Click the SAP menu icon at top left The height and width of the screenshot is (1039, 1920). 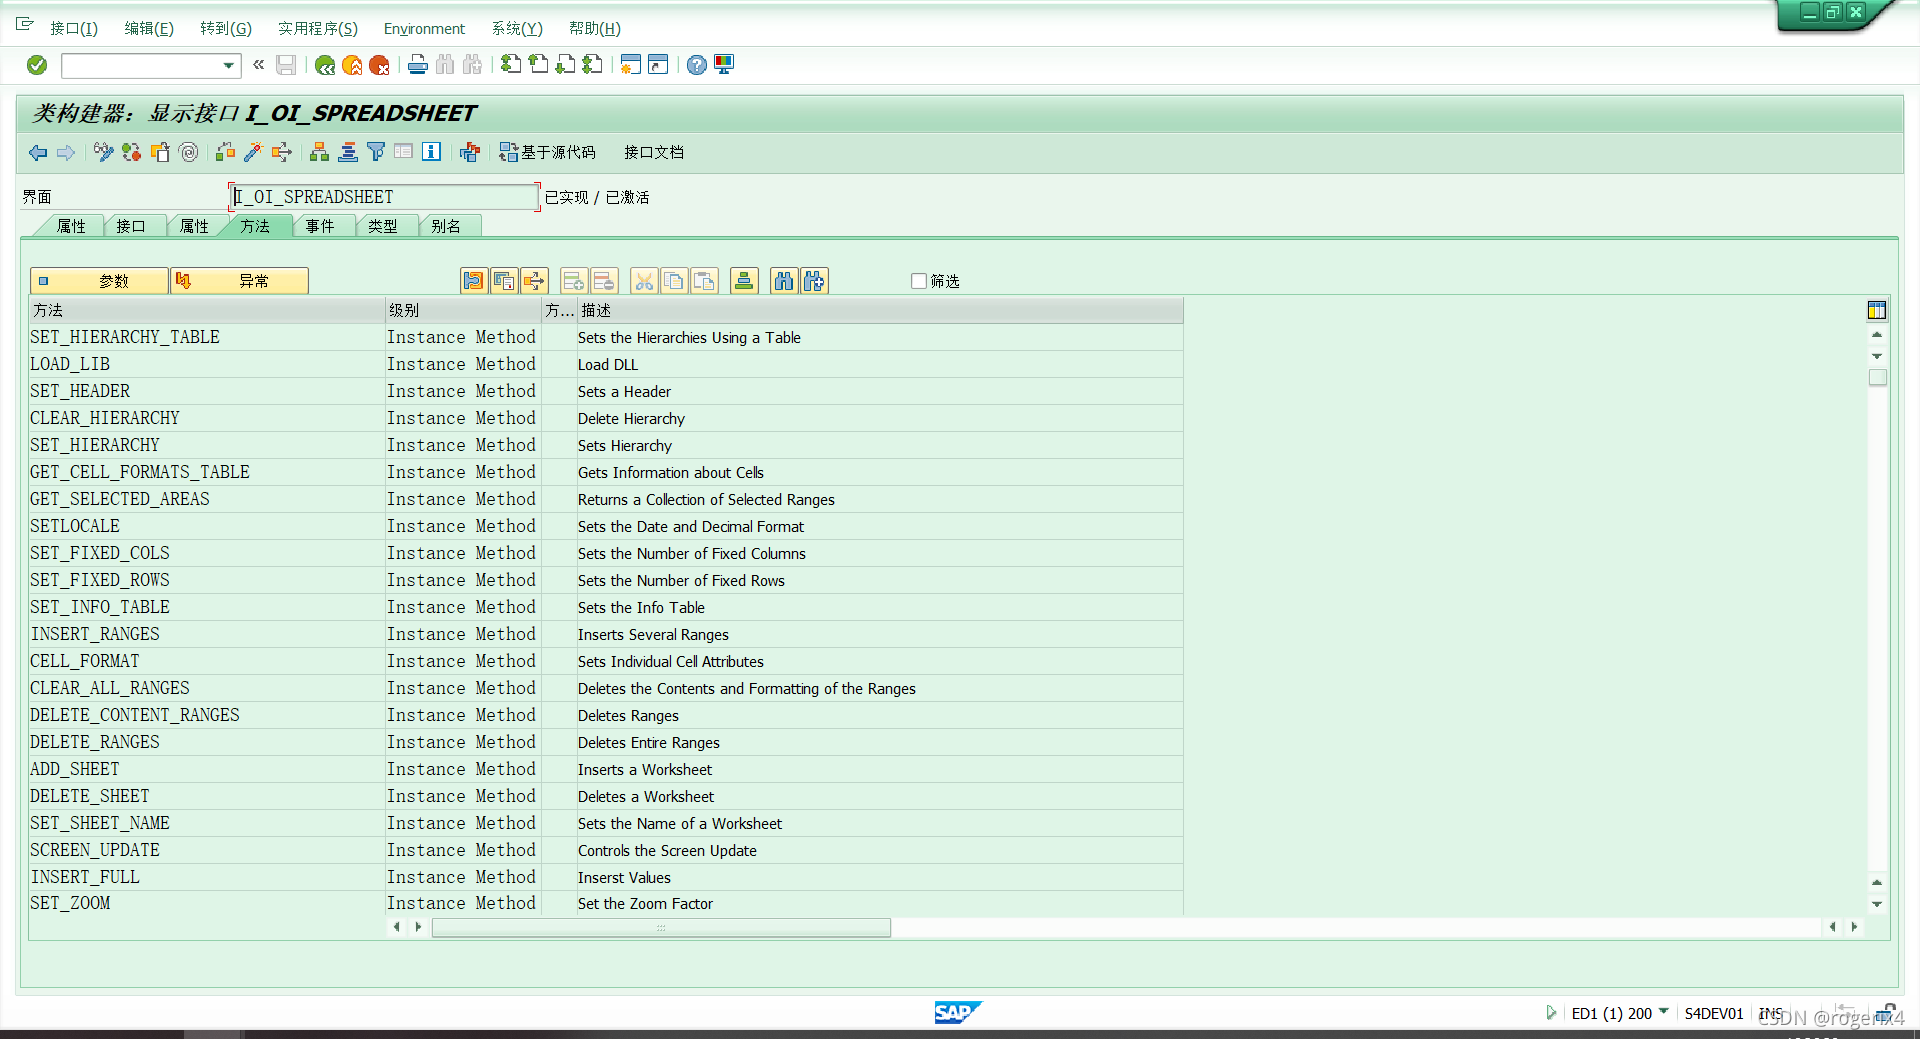point(25,24)
